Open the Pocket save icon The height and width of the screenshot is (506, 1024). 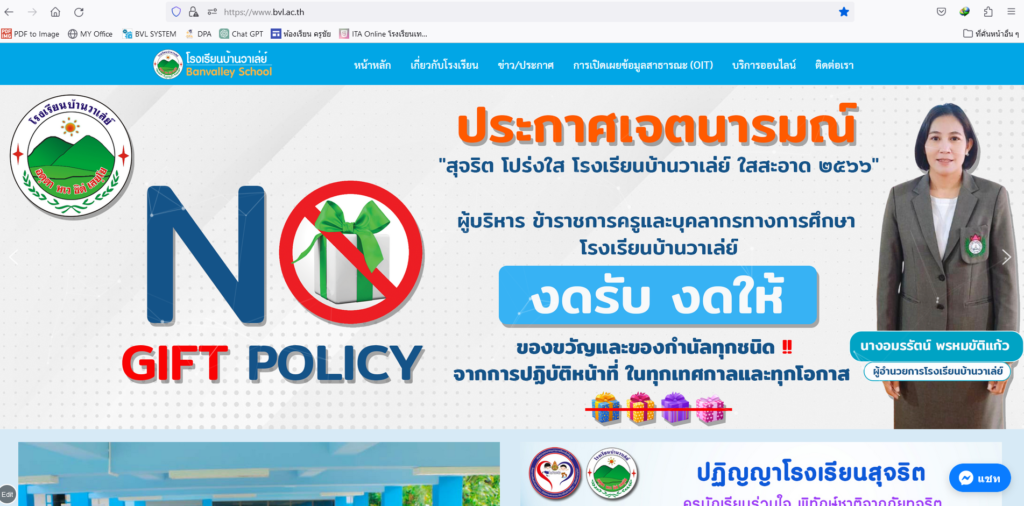pos(941,12)
